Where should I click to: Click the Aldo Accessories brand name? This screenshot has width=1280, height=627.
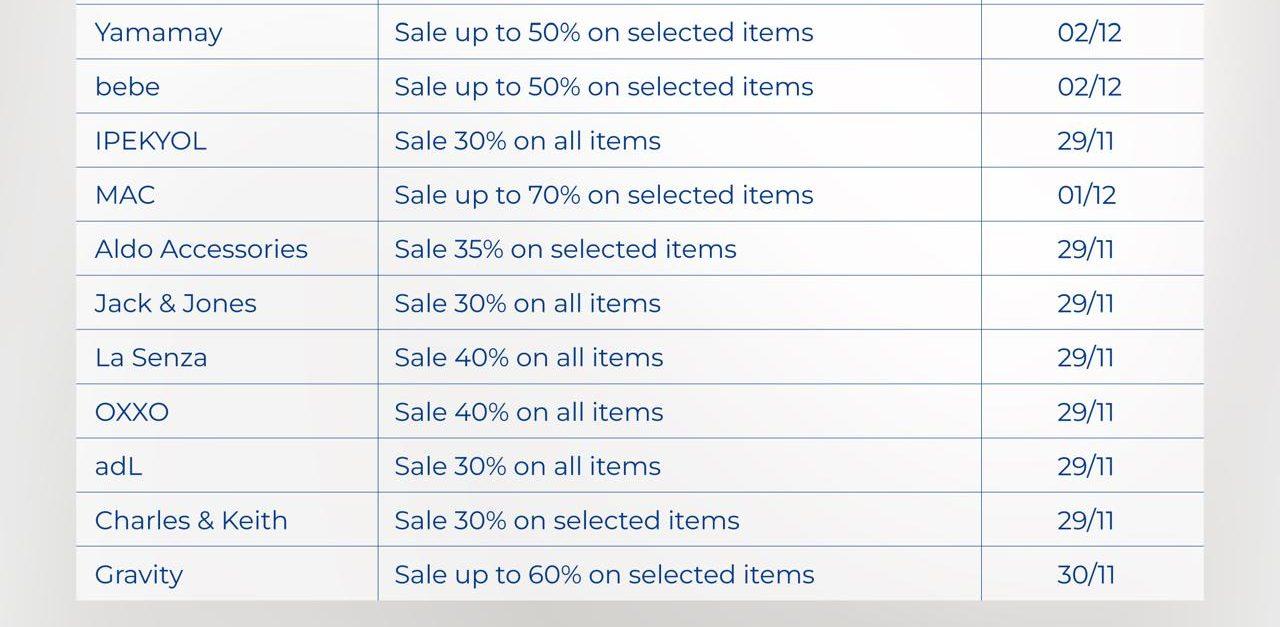(x=201, y=249)
